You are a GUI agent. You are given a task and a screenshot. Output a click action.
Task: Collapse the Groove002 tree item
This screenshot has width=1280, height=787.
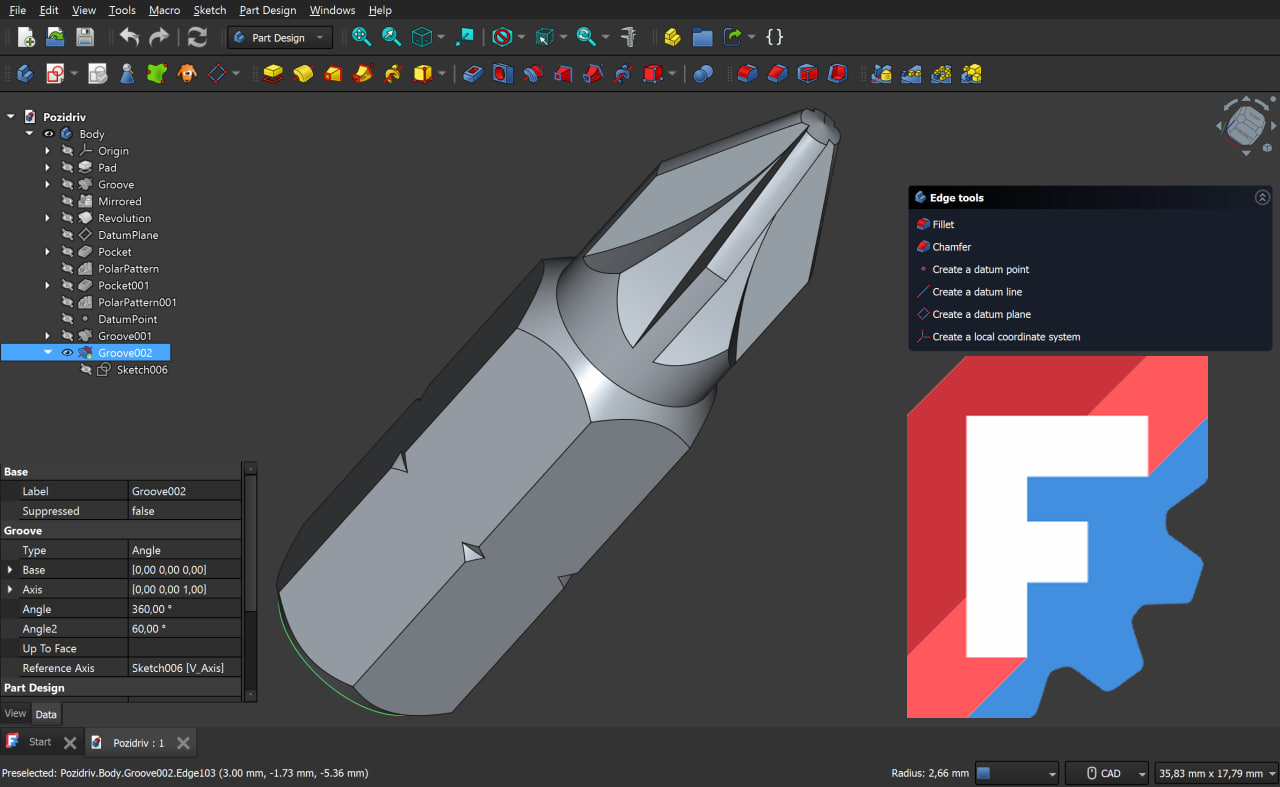[x=46, y=352]
